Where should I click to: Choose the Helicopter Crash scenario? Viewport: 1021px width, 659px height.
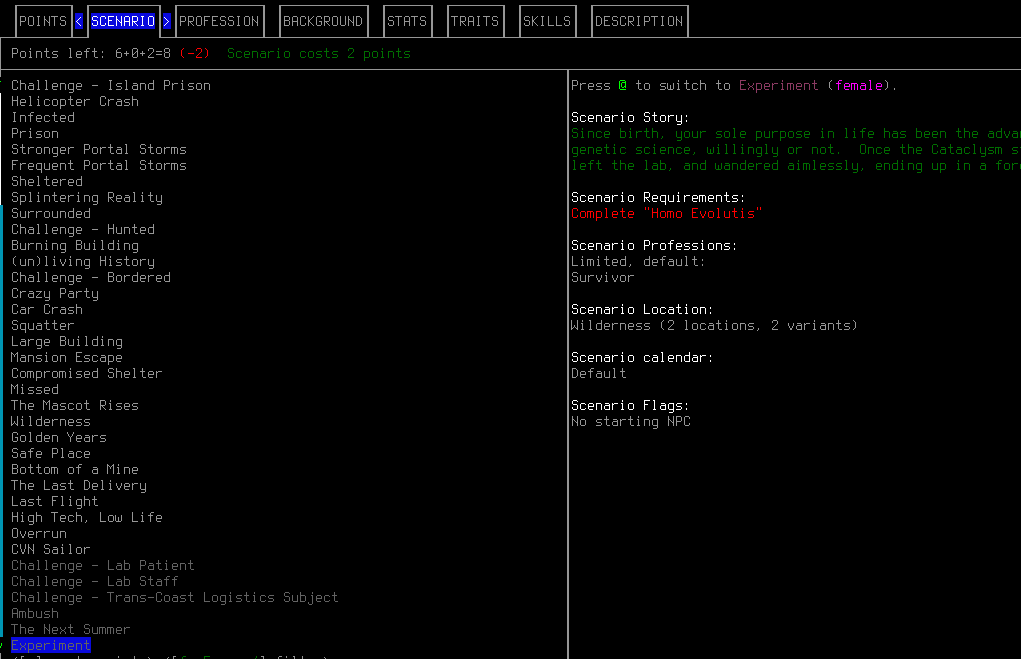[75, 102]
